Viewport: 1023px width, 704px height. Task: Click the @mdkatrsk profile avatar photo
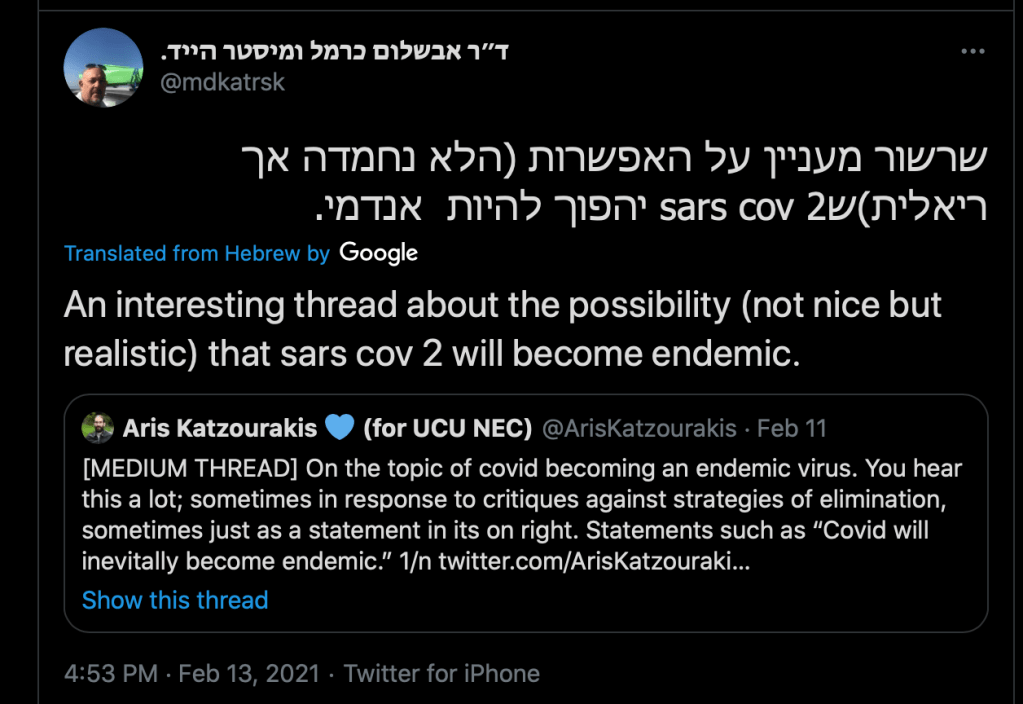103,68
